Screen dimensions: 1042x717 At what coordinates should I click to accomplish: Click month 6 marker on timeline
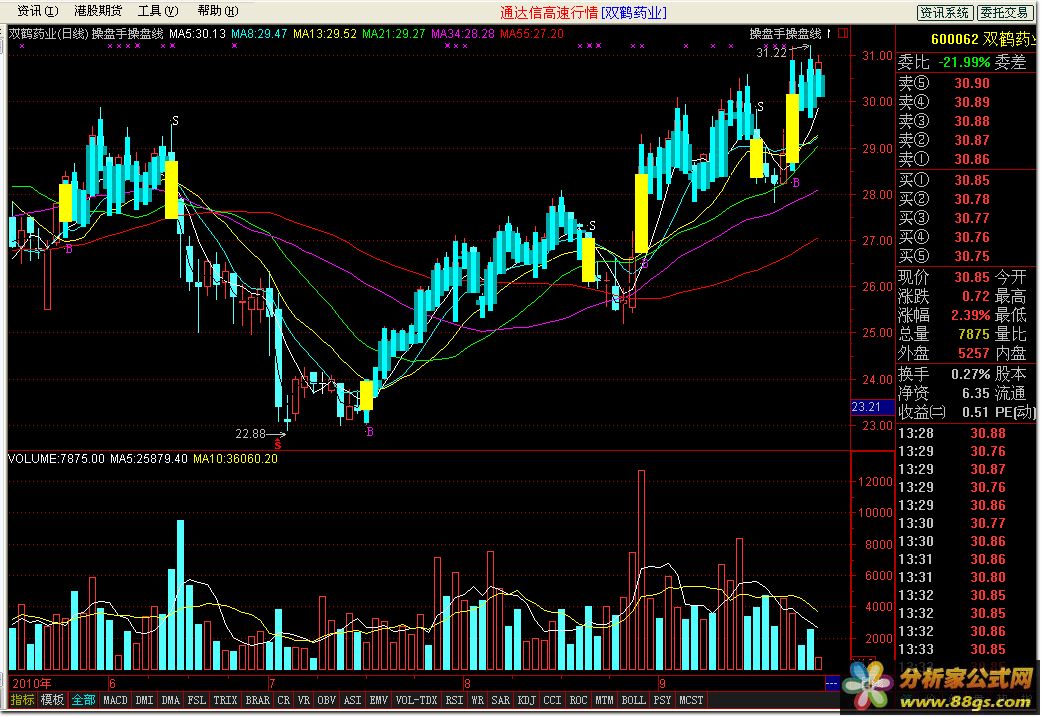[x=112, y=683]
